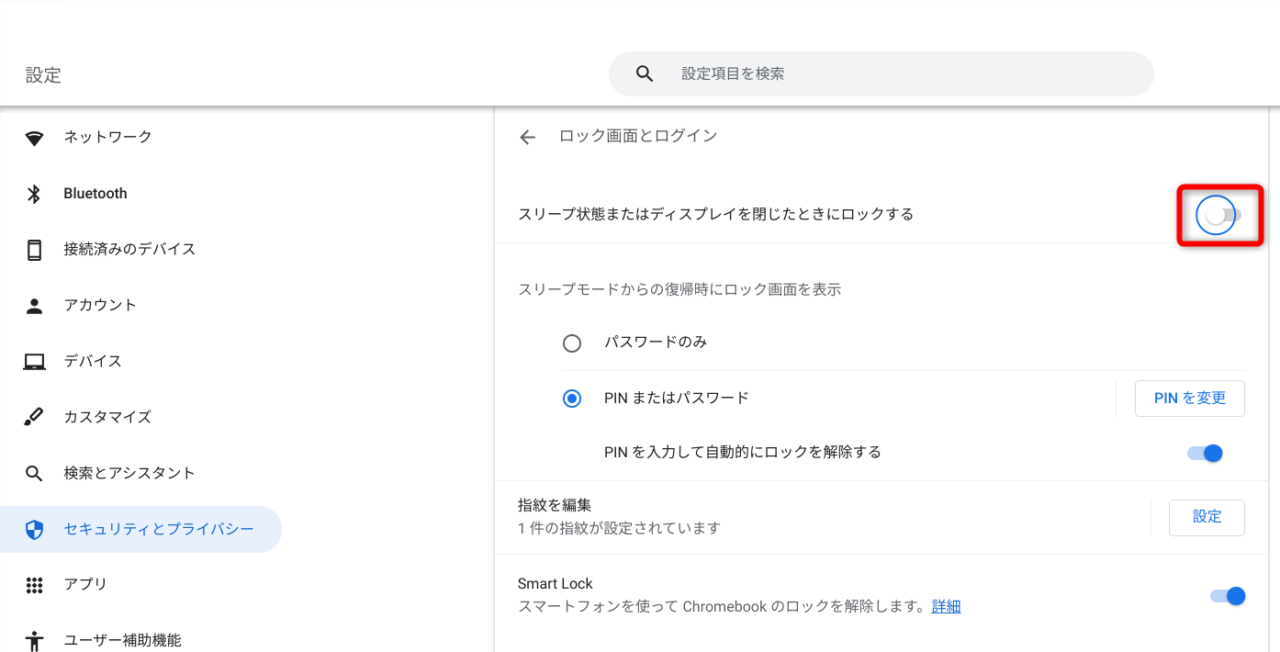Disable the Smart Lock toggle

(1227, 596)
